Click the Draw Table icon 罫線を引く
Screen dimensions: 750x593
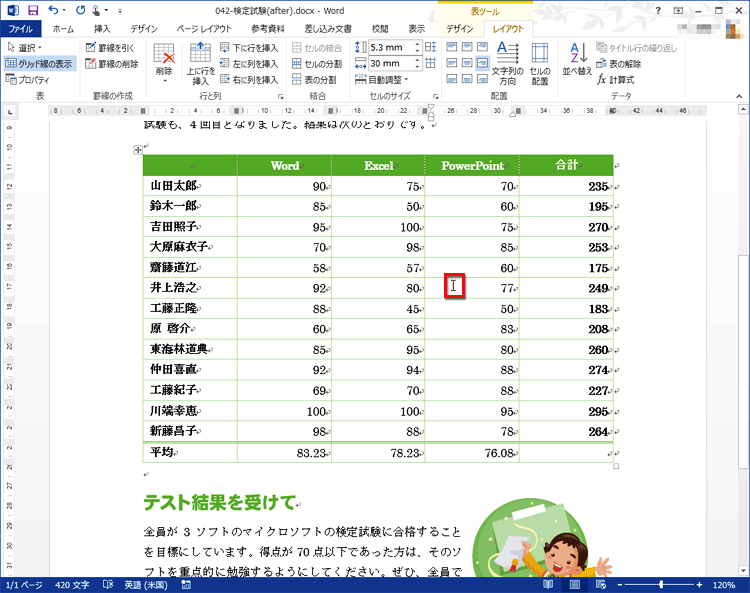[110, 47]
